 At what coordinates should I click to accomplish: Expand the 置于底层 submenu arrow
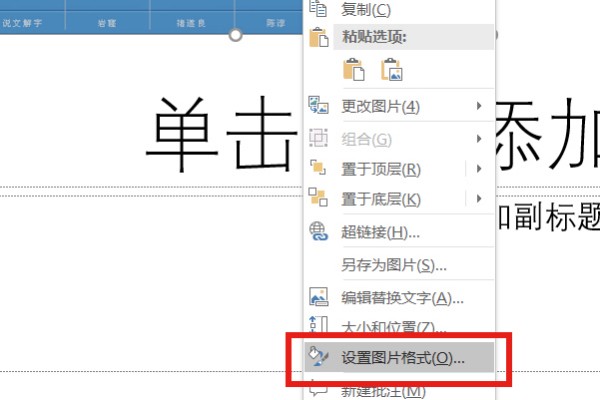click(x=479, y=198)
